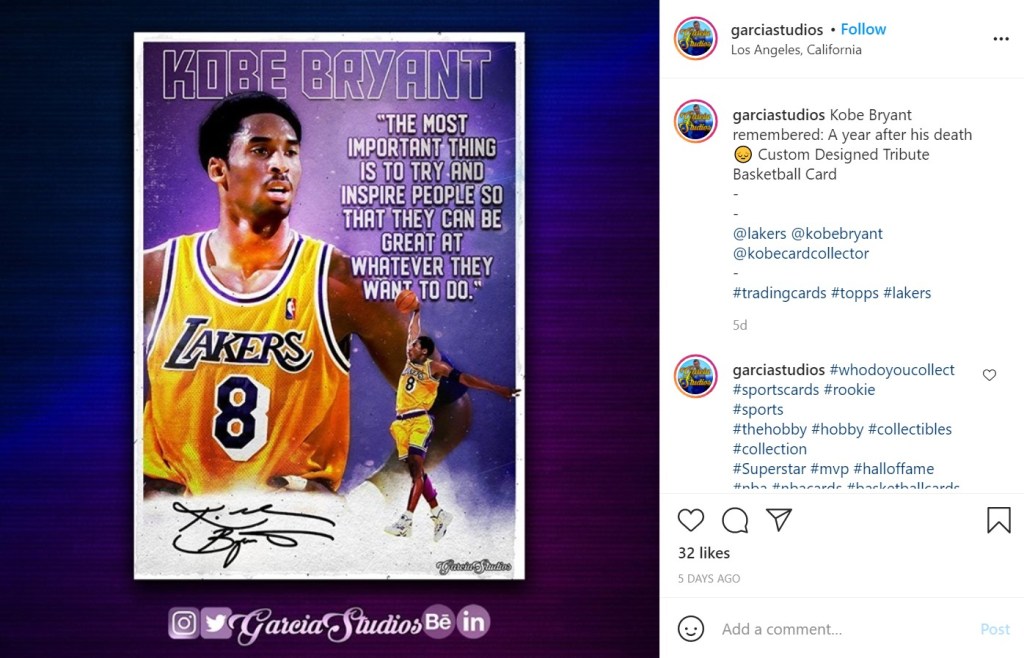Click the garciastudios header profile picture

(x=696, y=39)
